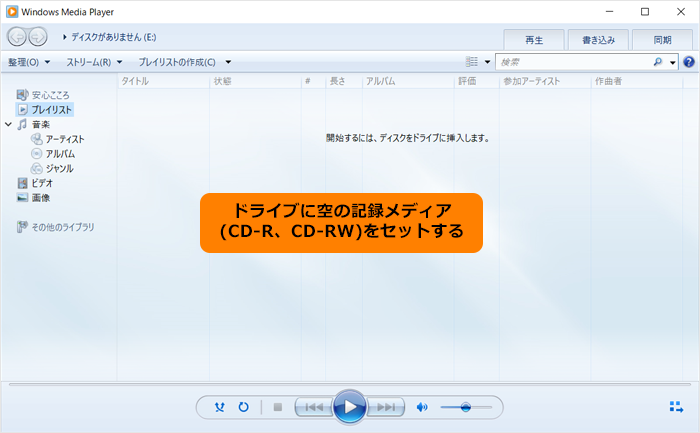
Task: Select 音楽 in the navigation pane
Action: (x=41, y=125)
